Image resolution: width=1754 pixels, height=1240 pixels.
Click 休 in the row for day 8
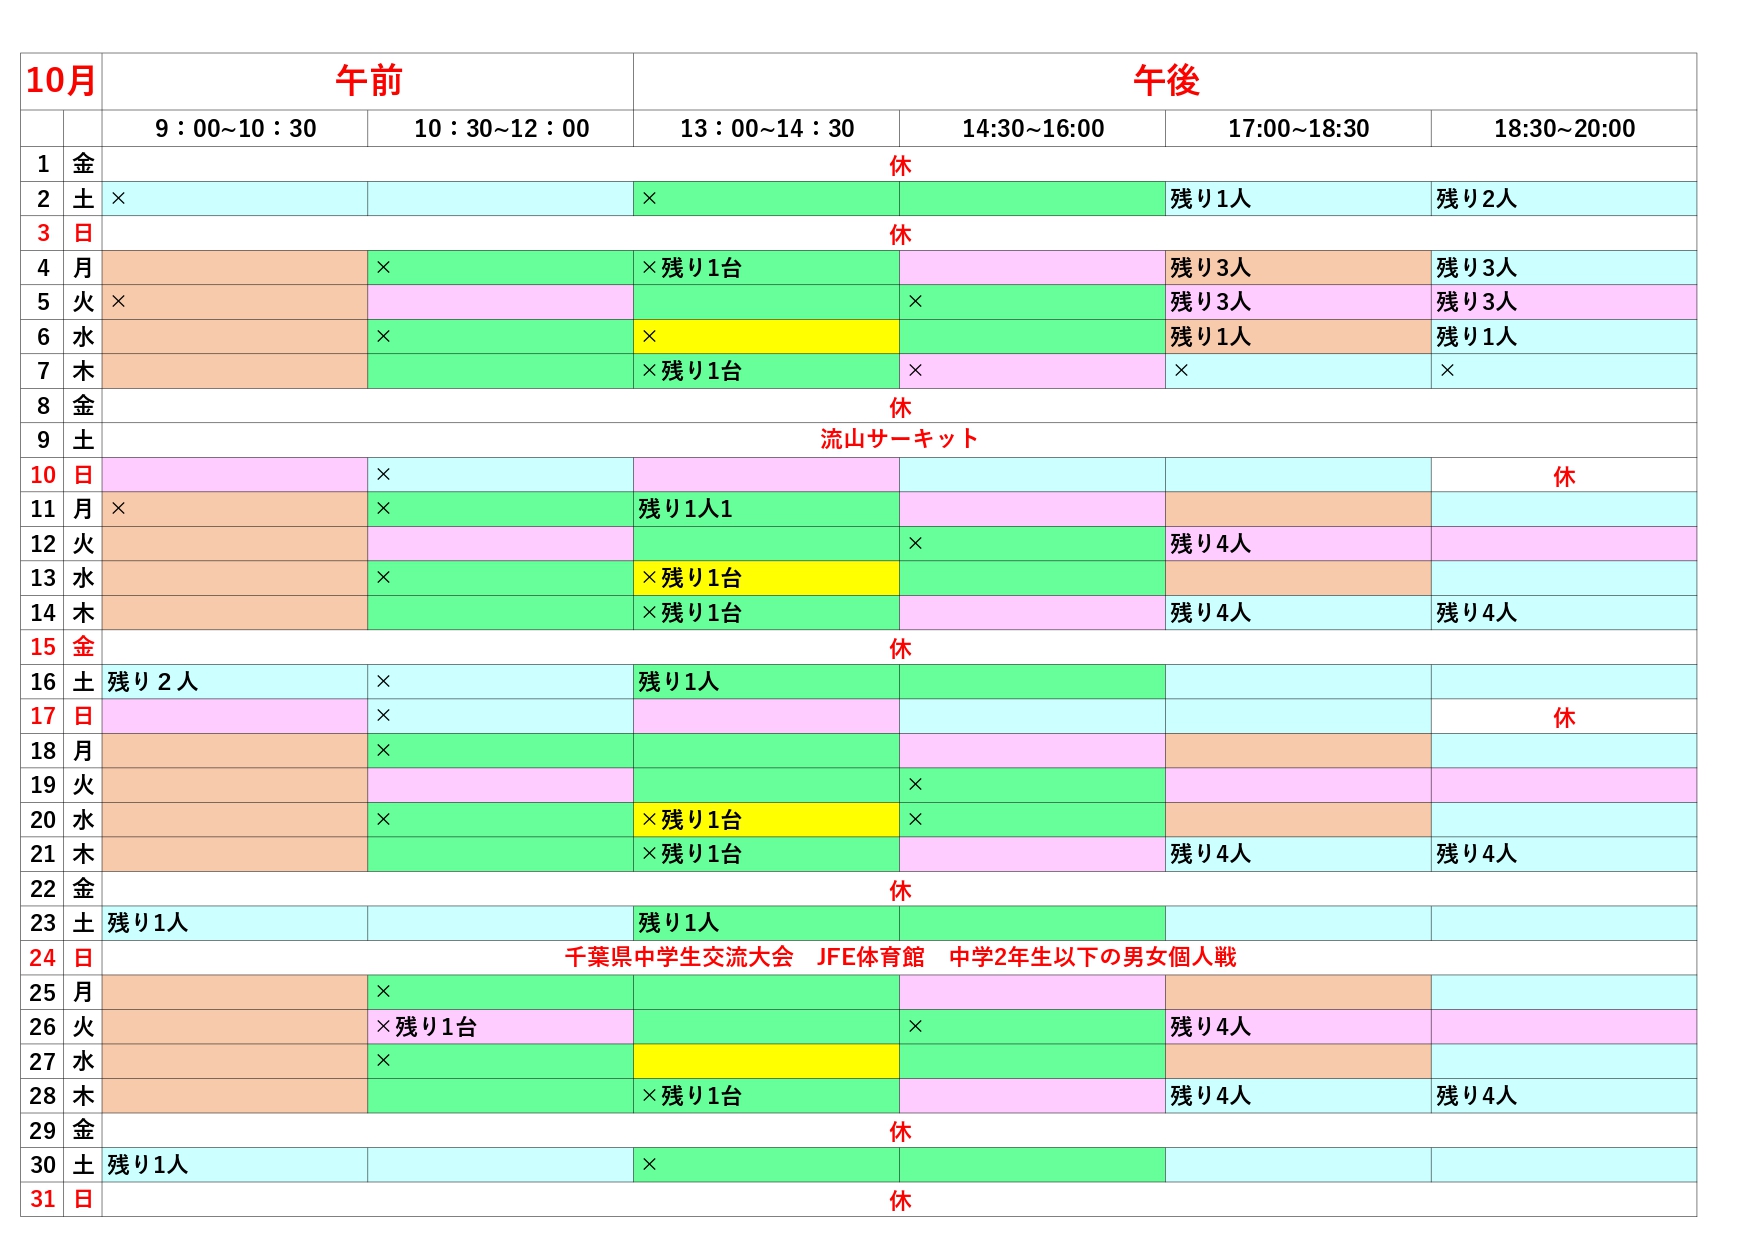point(900,408)
